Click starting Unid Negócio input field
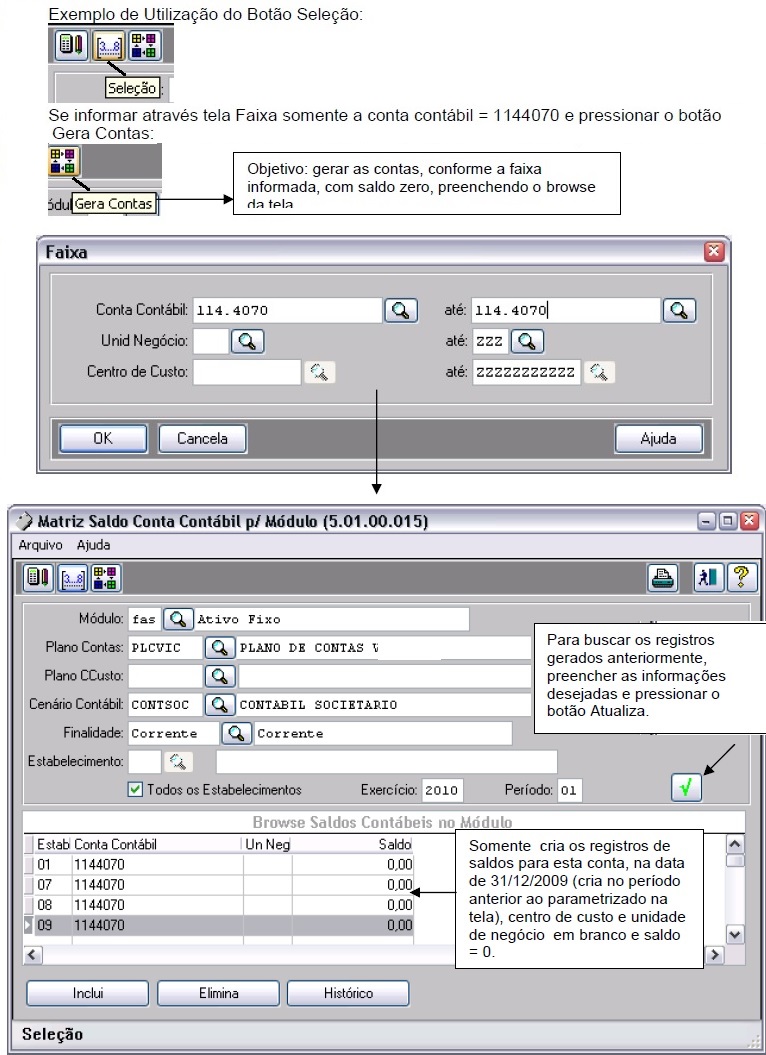The height and width of the screenshot is (1055, 766). [211, 341]
